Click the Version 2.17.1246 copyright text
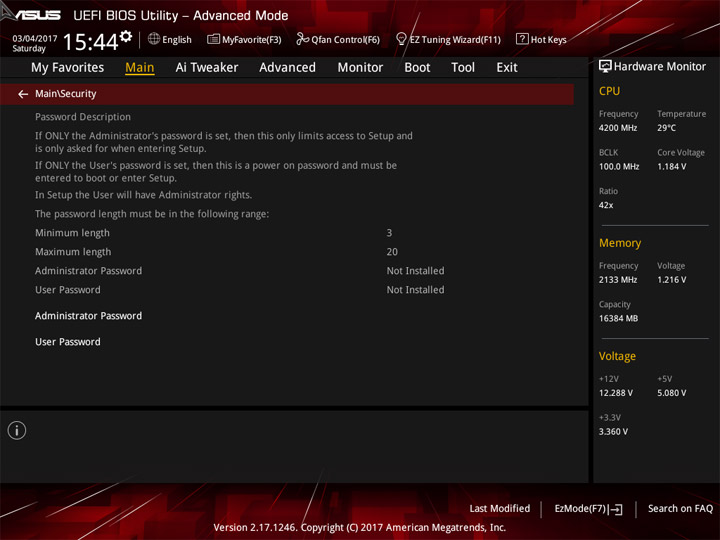The height and width of the screenshot is (540, 720). coord(360,527)
